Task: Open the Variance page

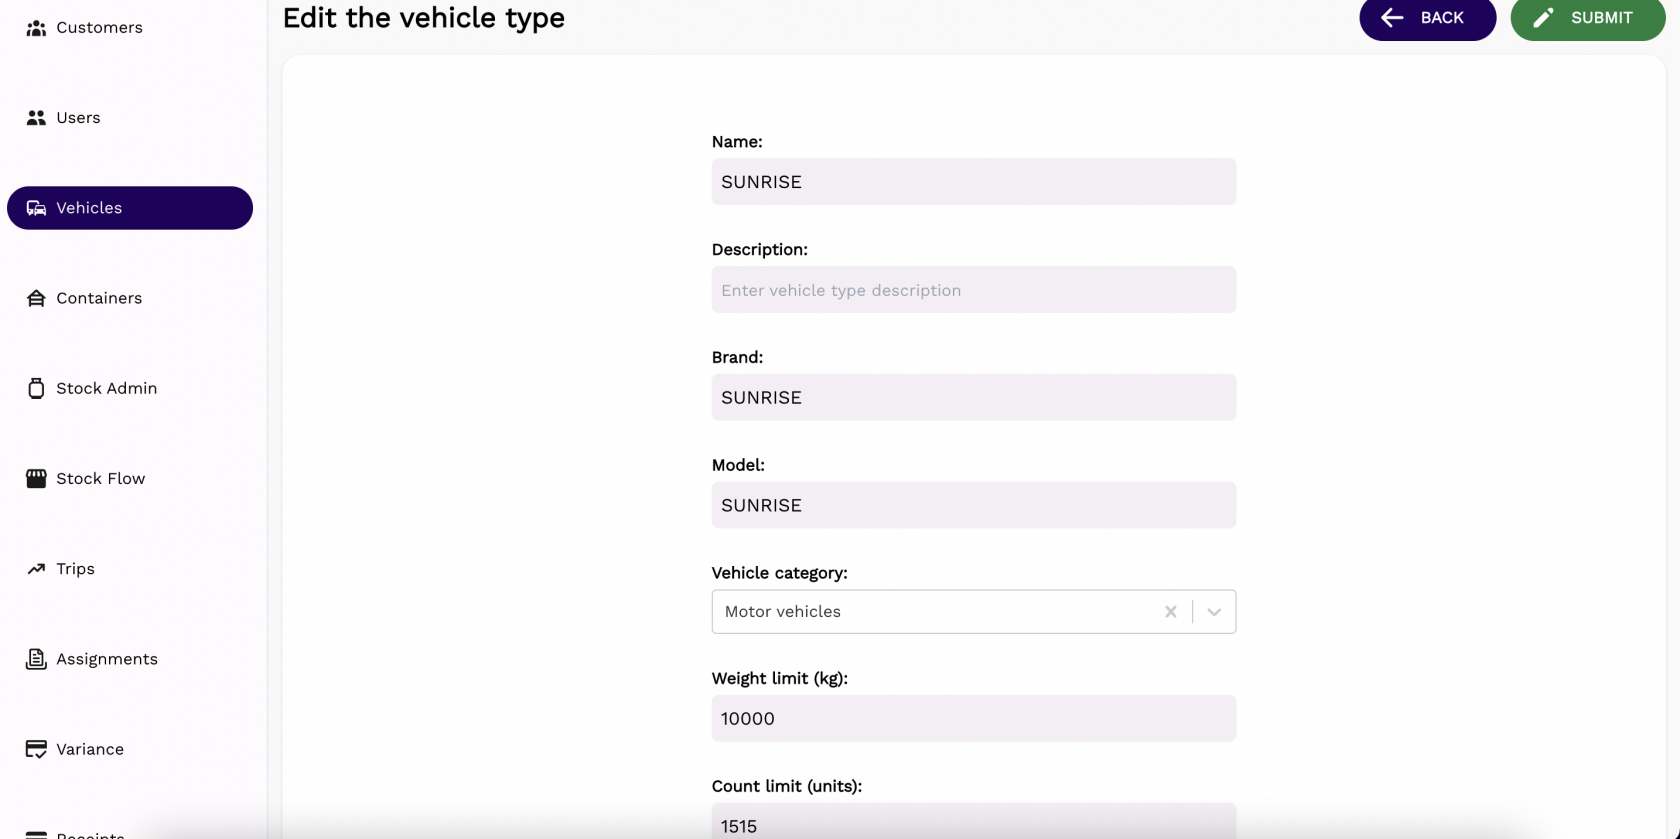Action: (130, 749)
